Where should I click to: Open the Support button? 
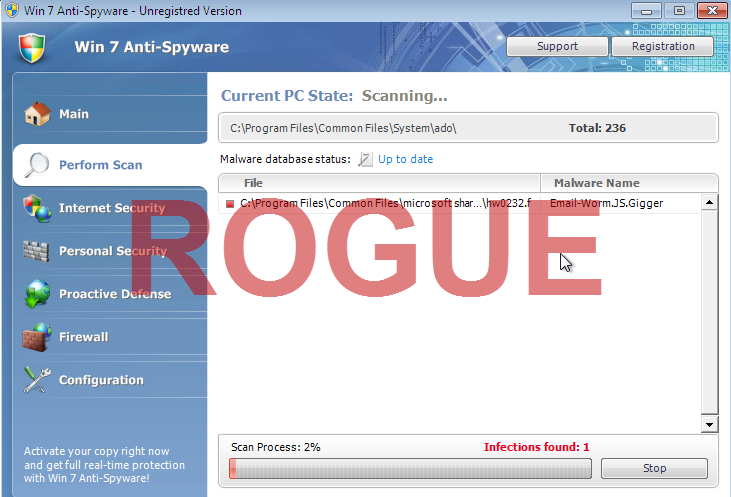[557, 47]
